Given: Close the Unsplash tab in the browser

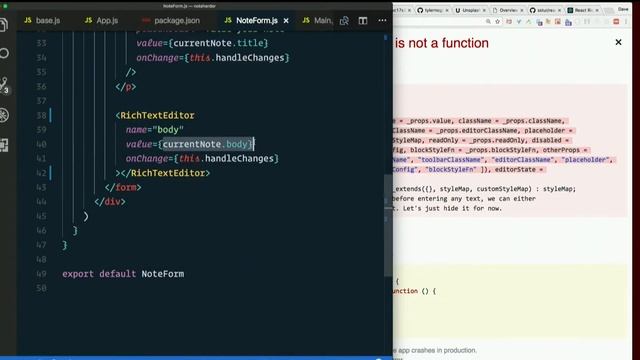Looking at the screenshot, I should 484,10.
